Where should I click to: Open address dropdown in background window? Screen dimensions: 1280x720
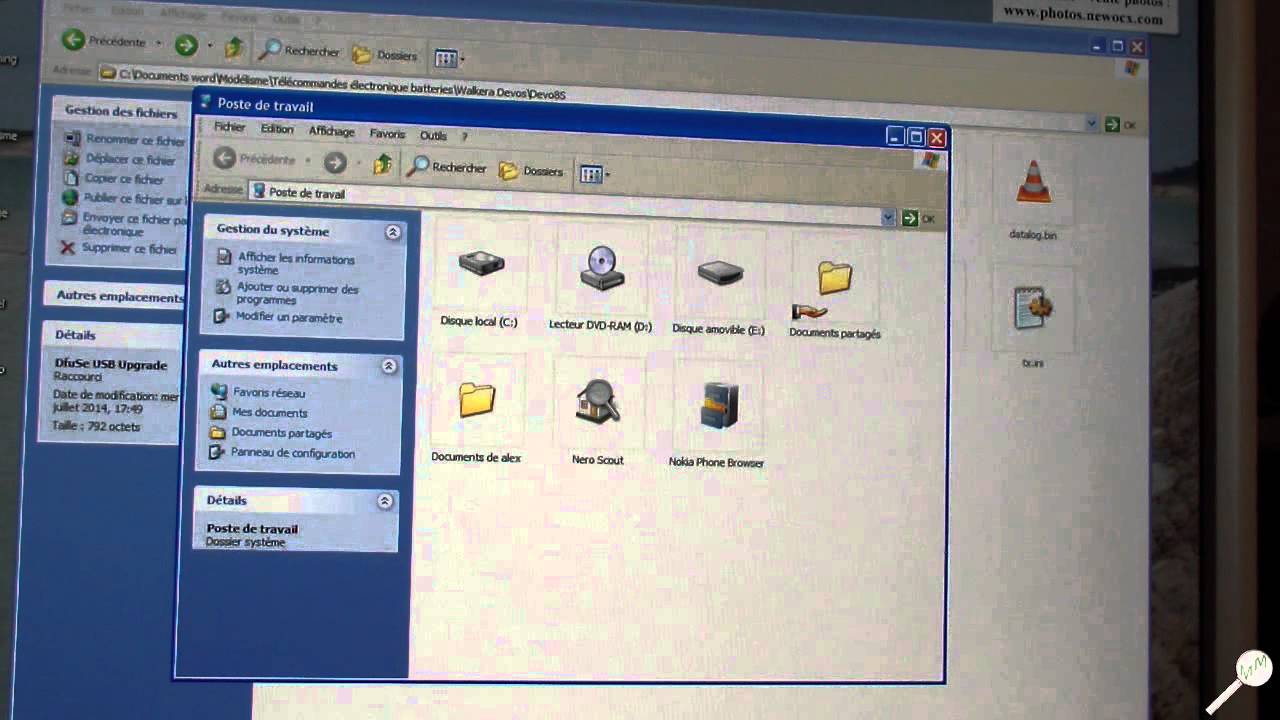point(1091,123)
